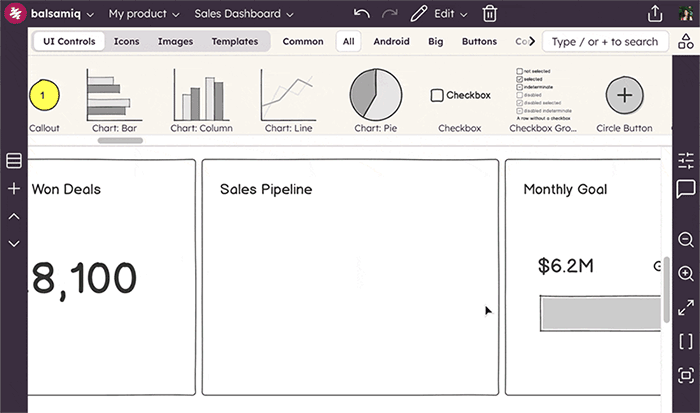Select the Android category filter

coord(392,42)
